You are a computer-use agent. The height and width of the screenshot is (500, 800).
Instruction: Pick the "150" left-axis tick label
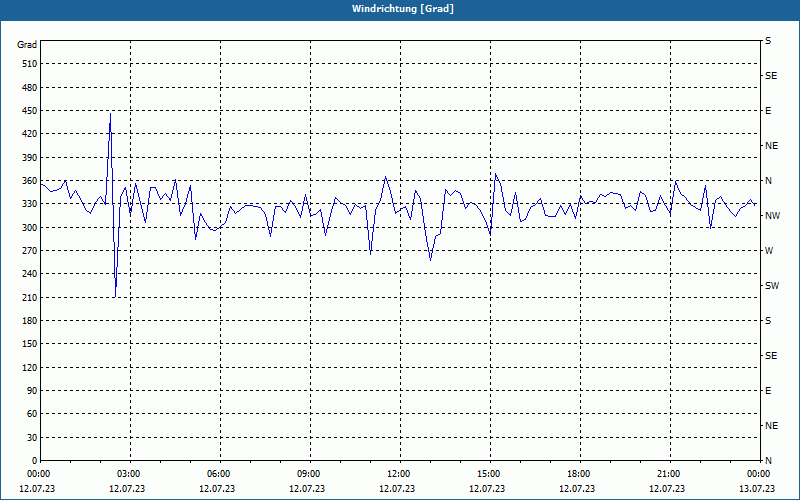[x=30, y=344]
